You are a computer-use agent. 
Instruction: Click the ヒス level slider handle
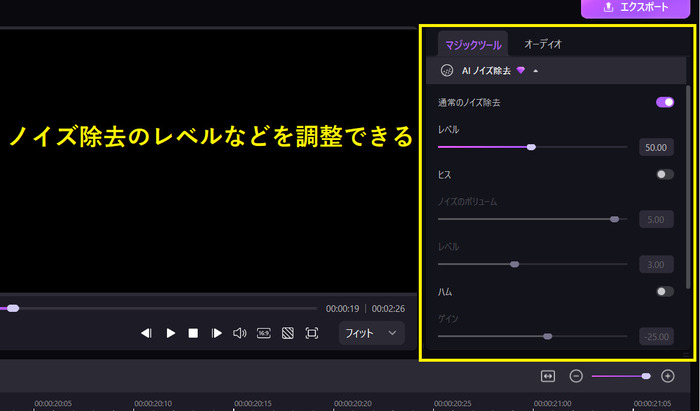[515, 264]
